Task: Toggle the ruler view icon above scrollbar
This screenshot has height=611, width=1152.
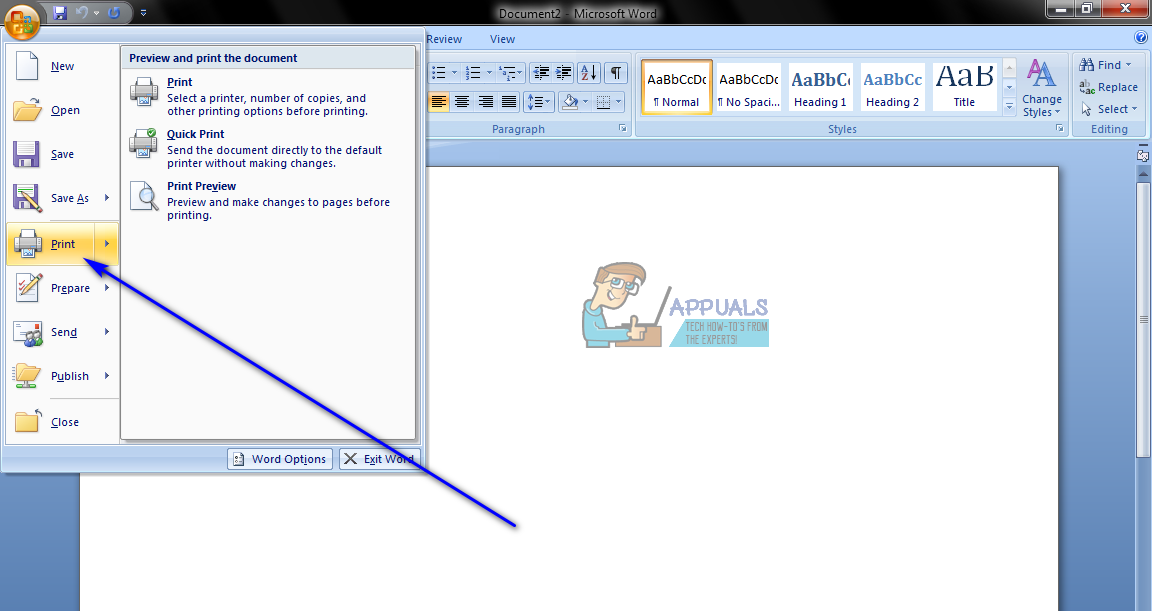Action: pos(1143,155)
